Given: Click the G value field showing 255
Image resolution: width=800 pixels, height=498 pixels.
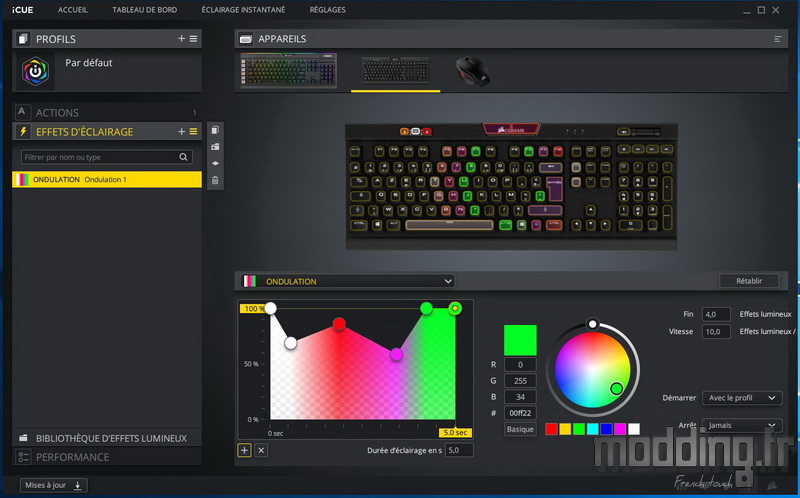Looking at the screenshot, I should click(520, 381).
